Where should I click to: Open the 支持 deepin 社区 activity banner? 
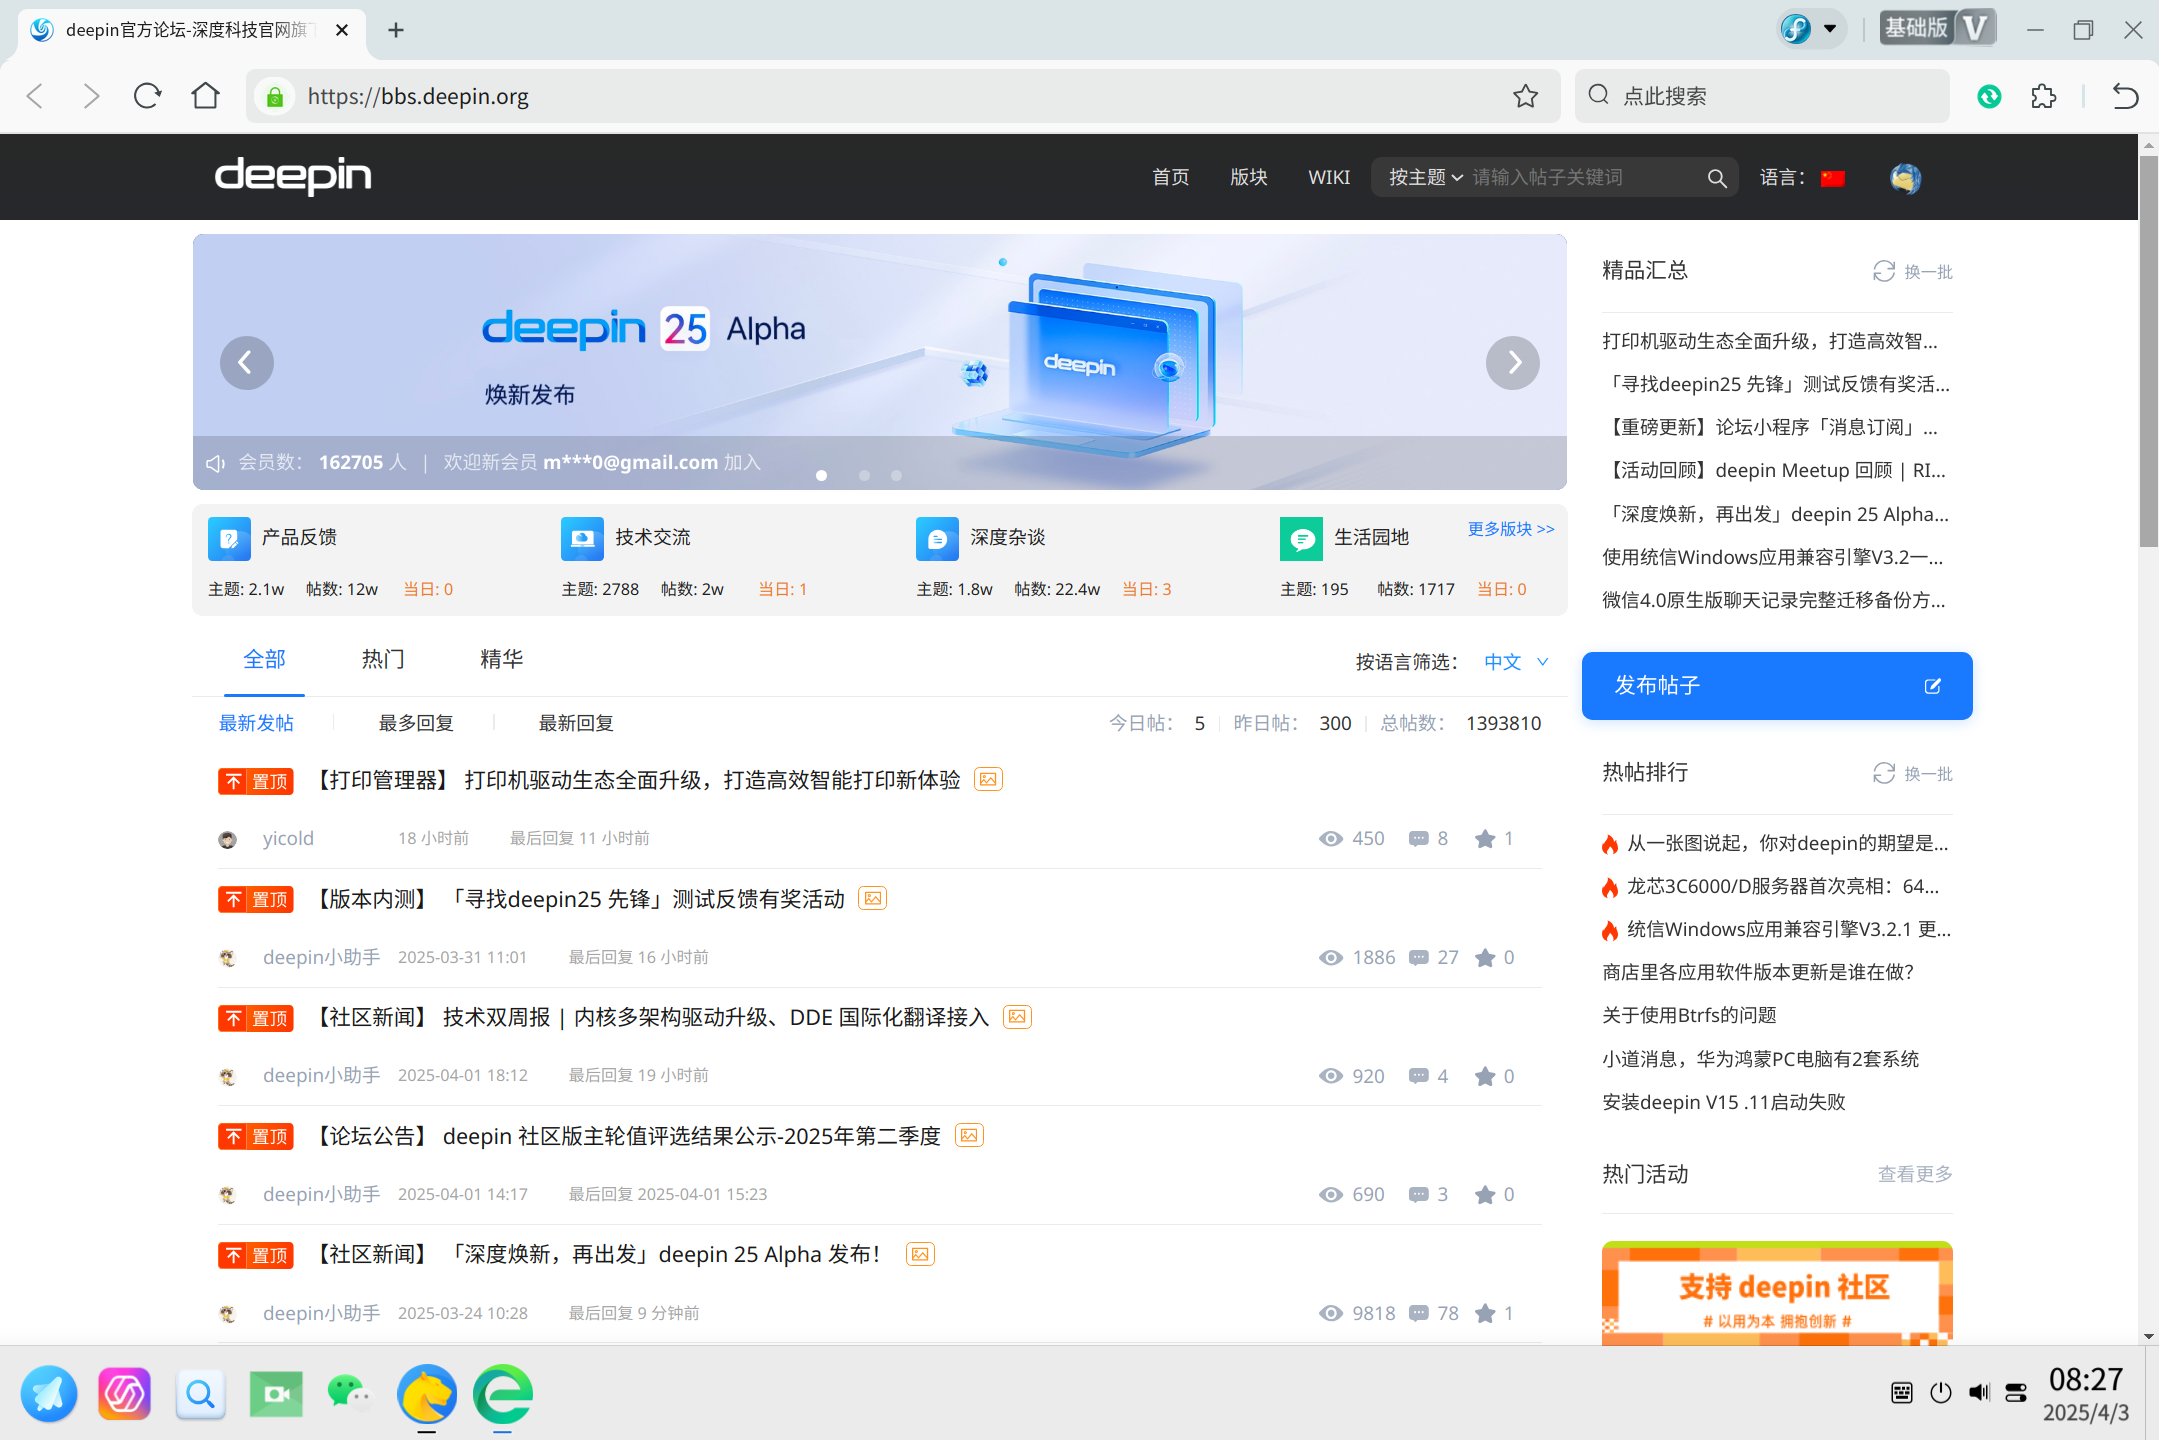tap(1776, 1293)
